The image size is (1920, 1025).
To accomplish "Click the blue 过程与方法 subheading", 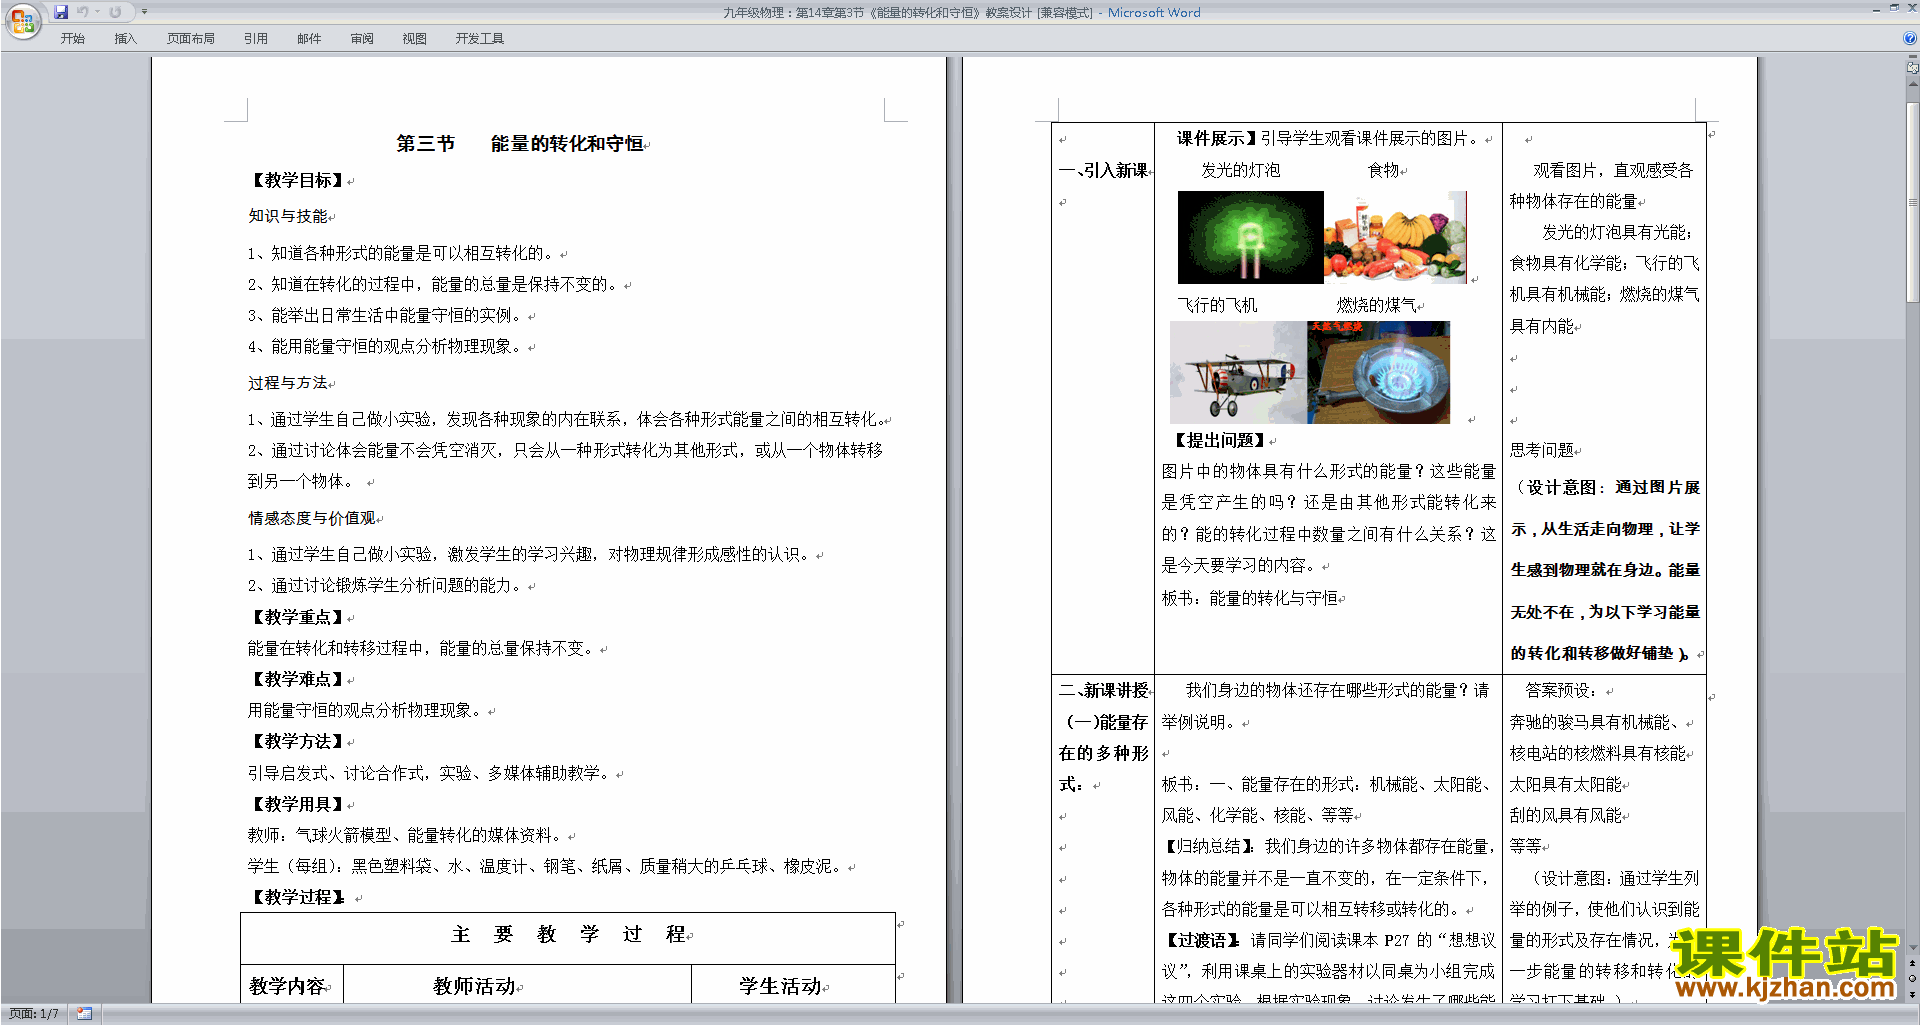I will [288, 383].
